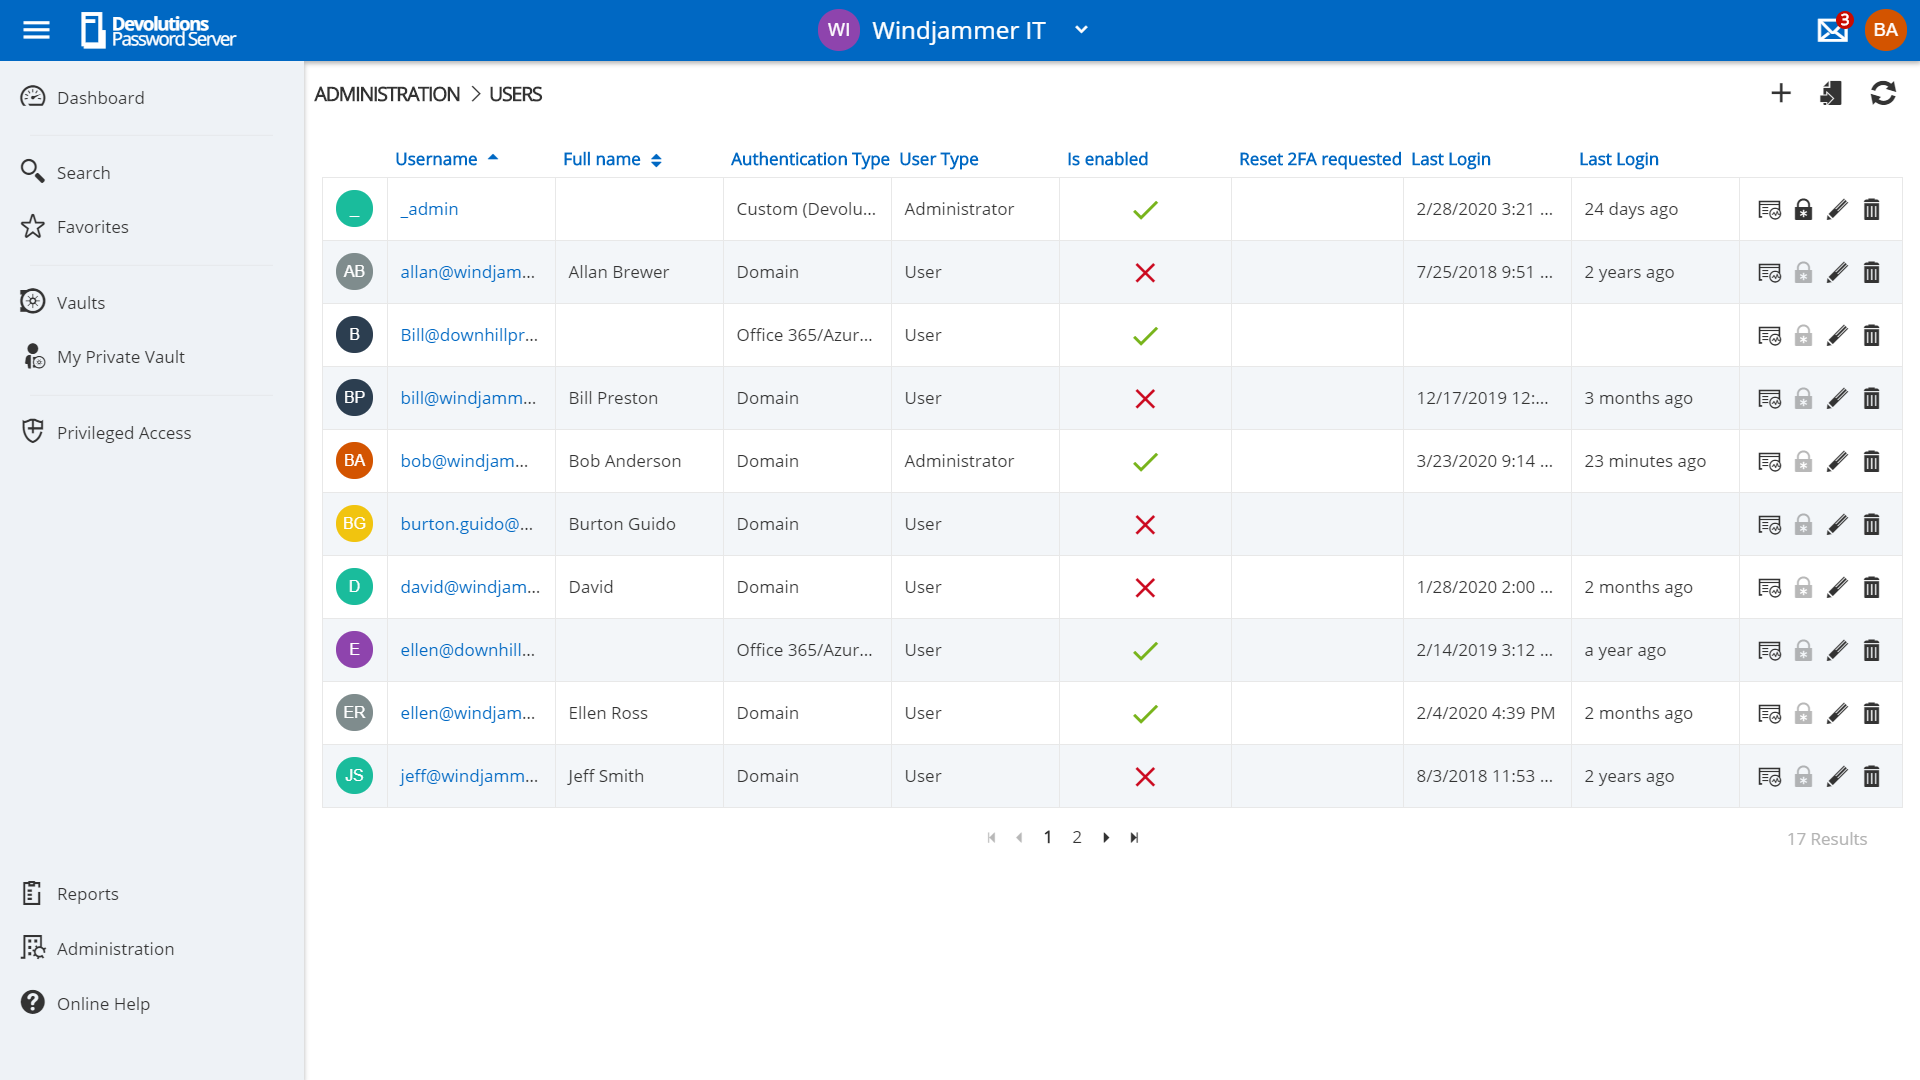
Task: Delete the _admin user via trash icon
Action: [1872, 209]
